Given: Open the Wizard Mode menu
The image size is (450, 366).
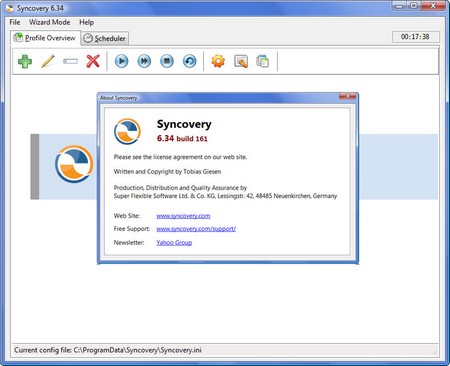Looking at the screenshot, I should pos(50,22).
